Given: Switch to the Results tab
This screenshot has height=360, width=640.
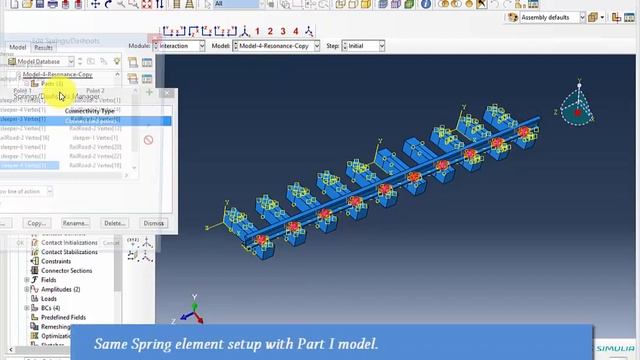Looking at the screenshot, I should pyautogui.click(x=43, y=47).
